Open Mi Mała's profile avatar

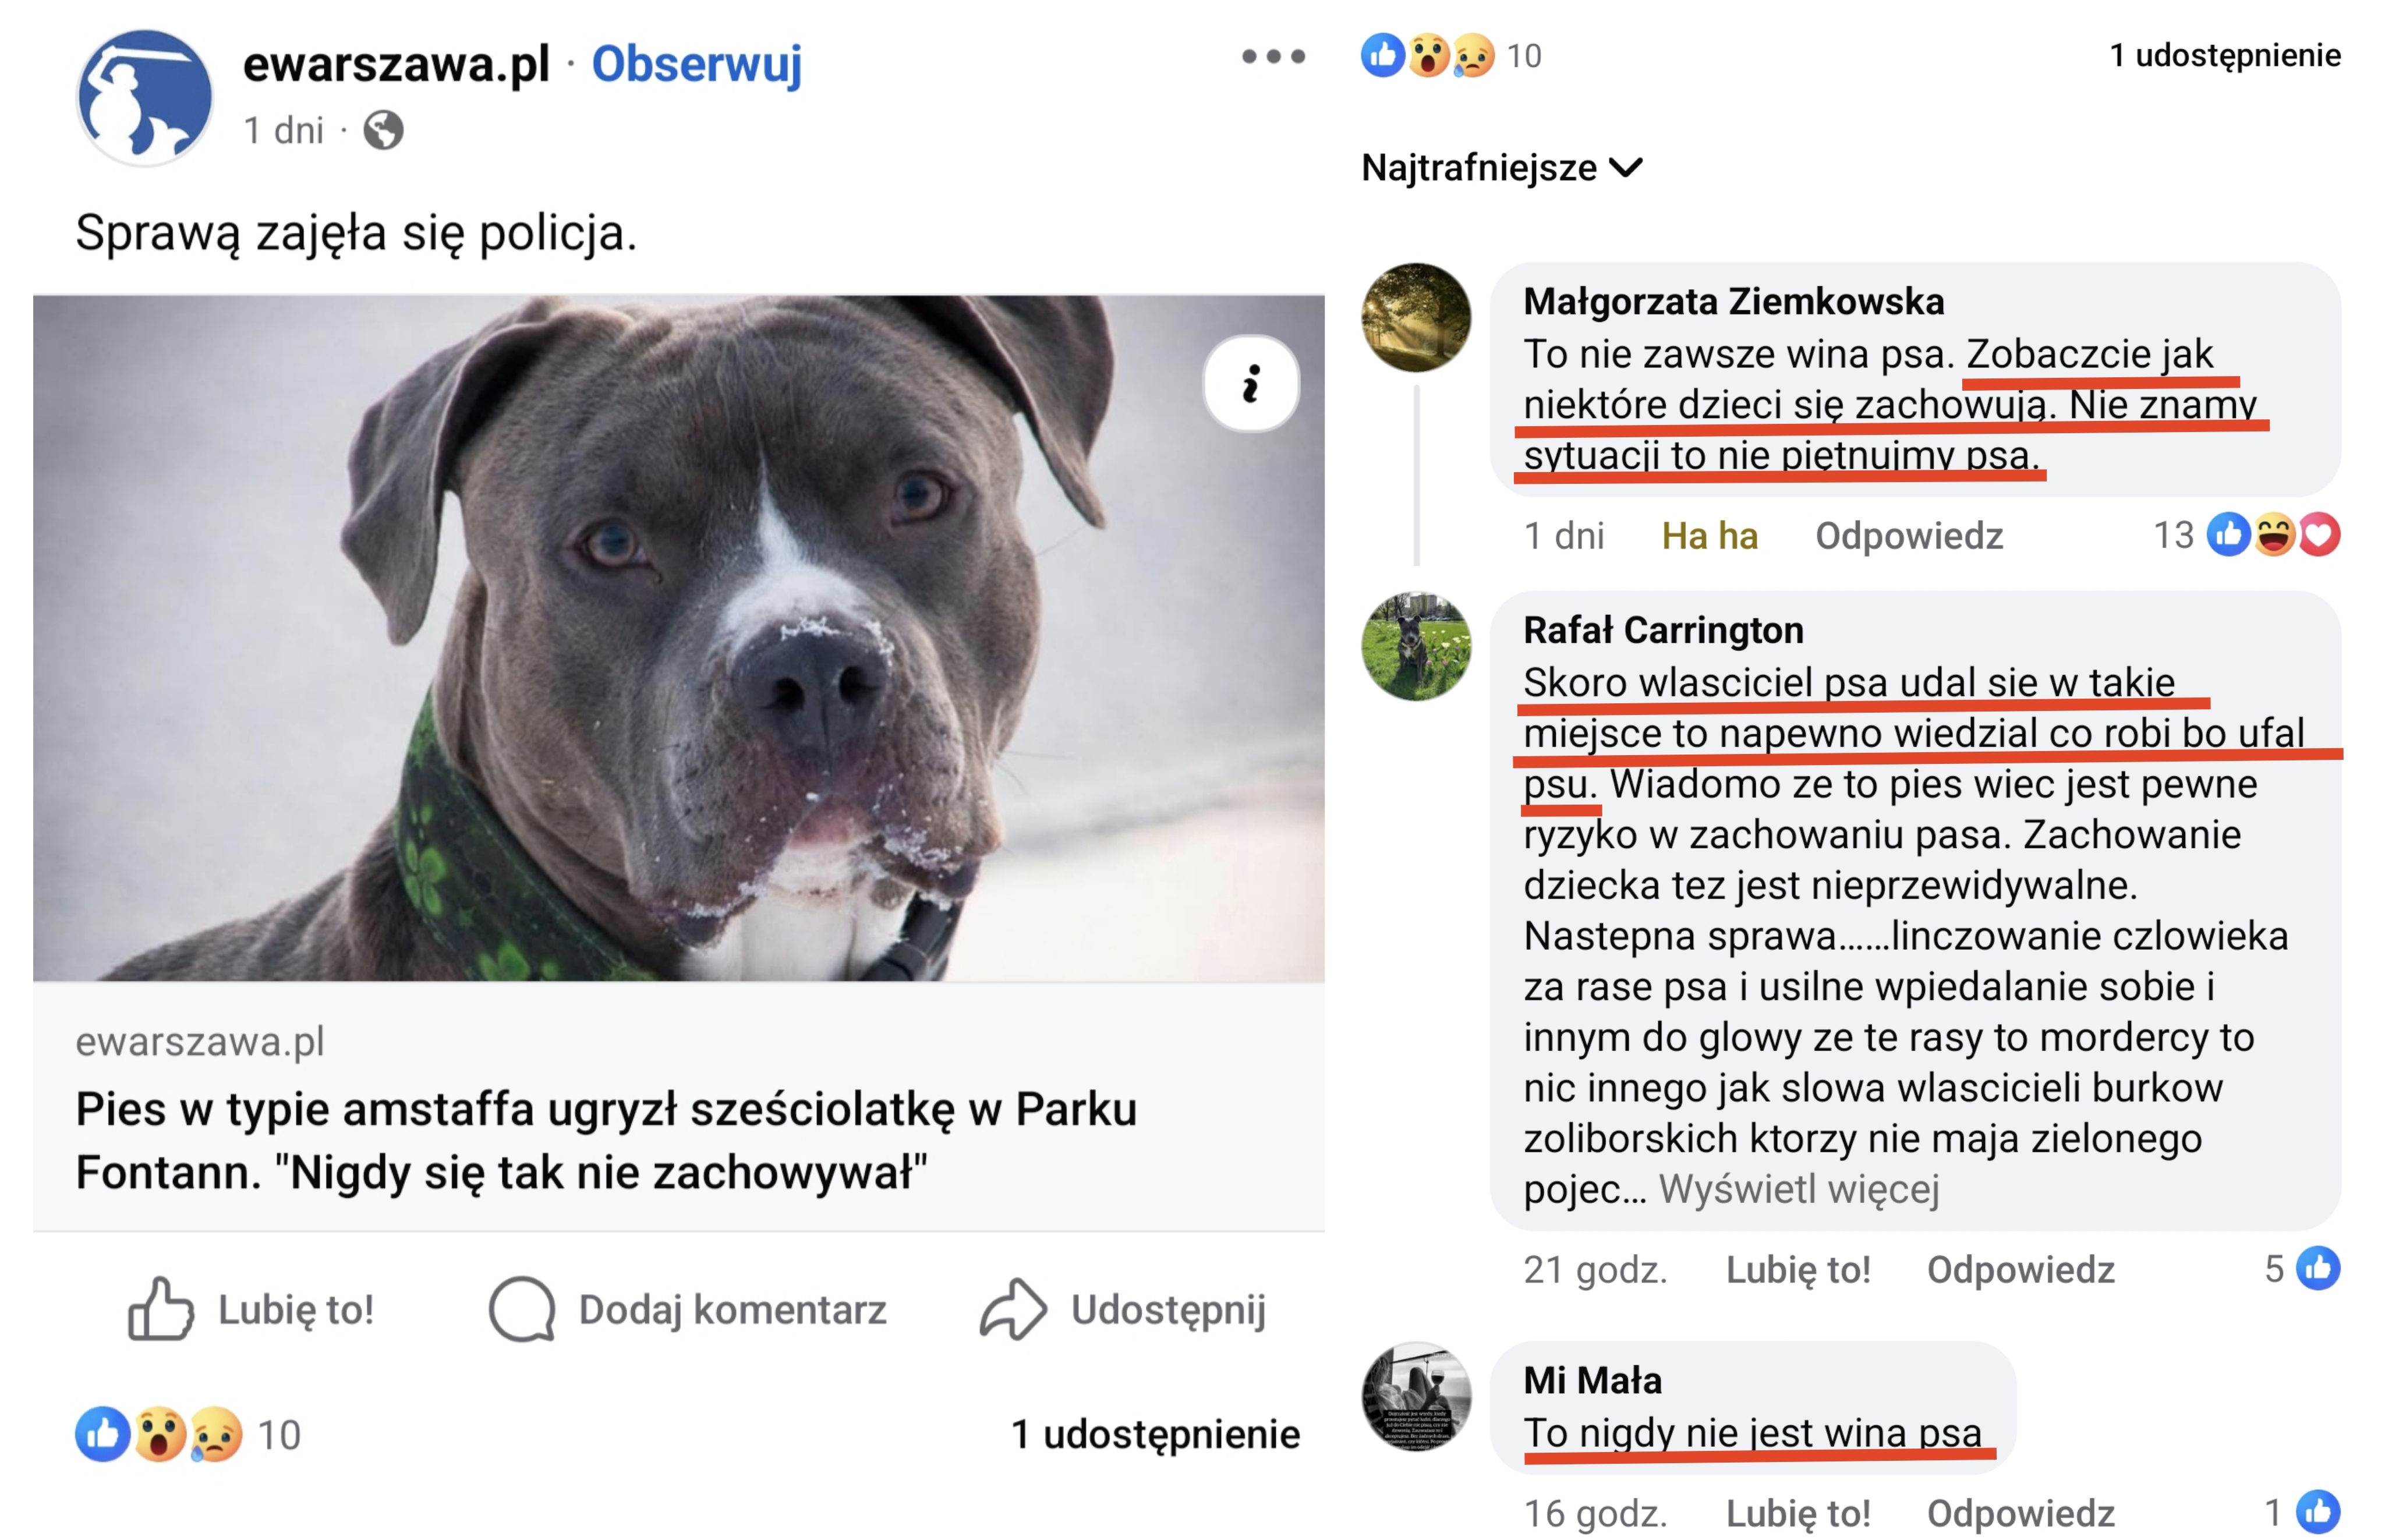1415,1396
